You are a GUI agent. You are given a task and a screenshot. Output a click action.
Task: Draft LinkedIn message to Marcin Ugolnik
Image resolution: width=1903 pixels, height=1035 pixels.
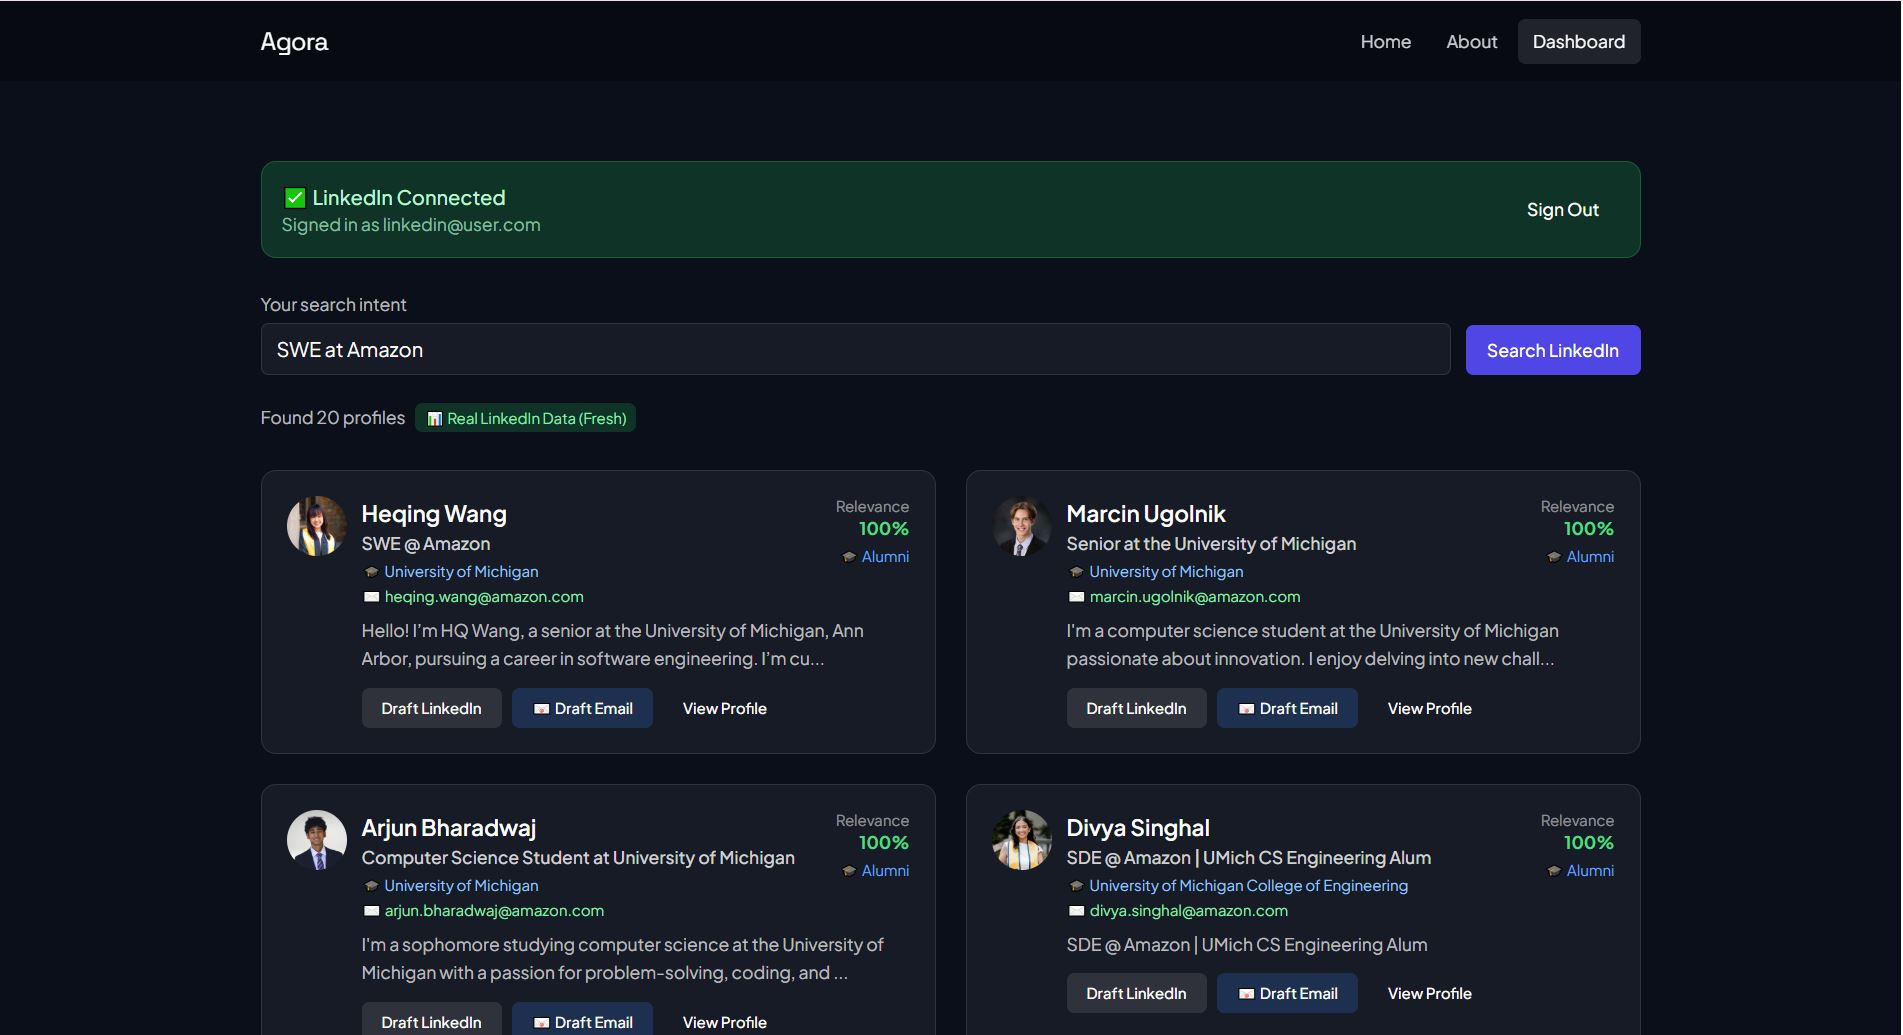(x=1136, y=708)
